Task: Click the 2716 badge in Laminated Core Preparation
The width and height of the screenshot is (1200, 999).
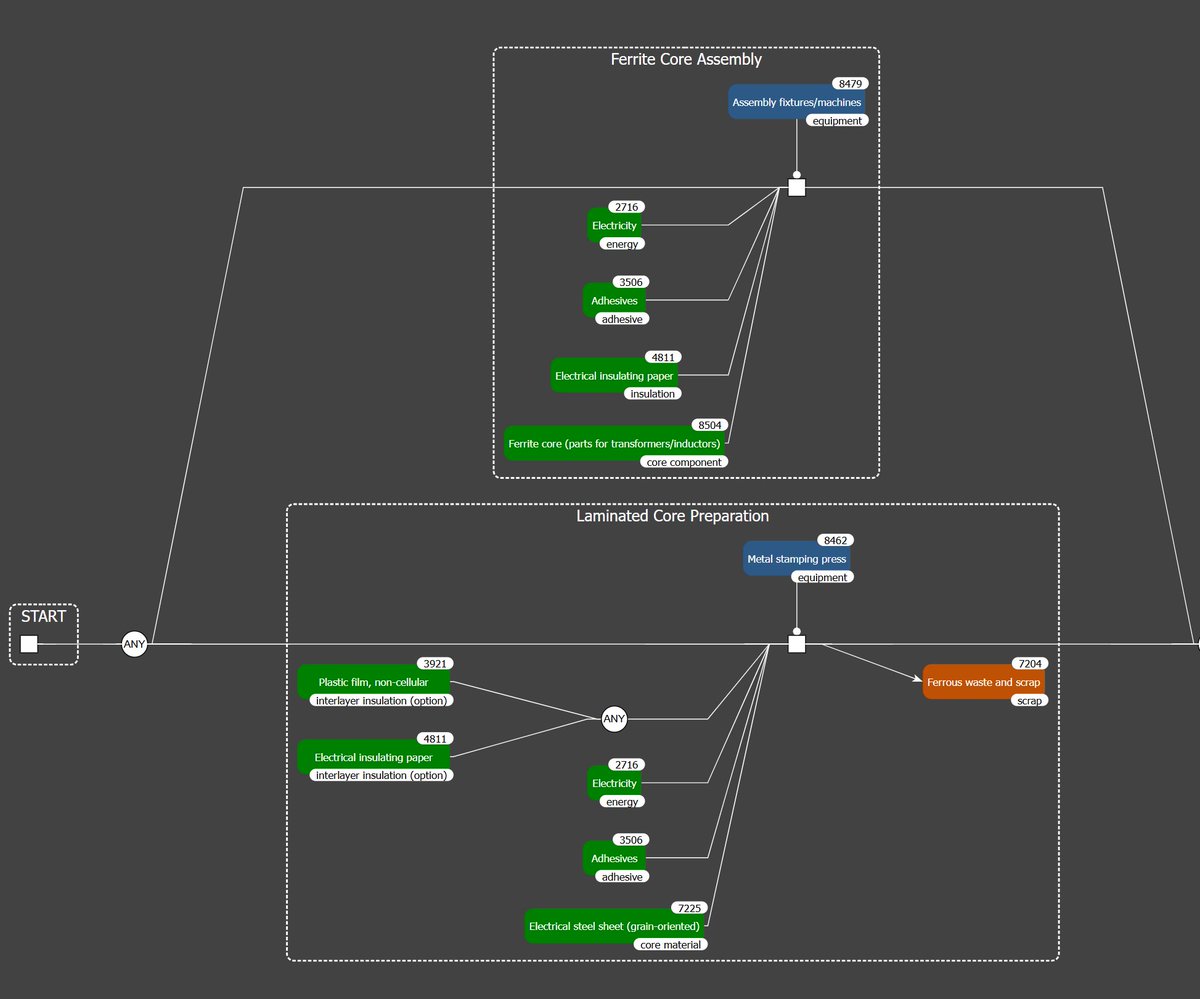Action: (x=626, y=764)
